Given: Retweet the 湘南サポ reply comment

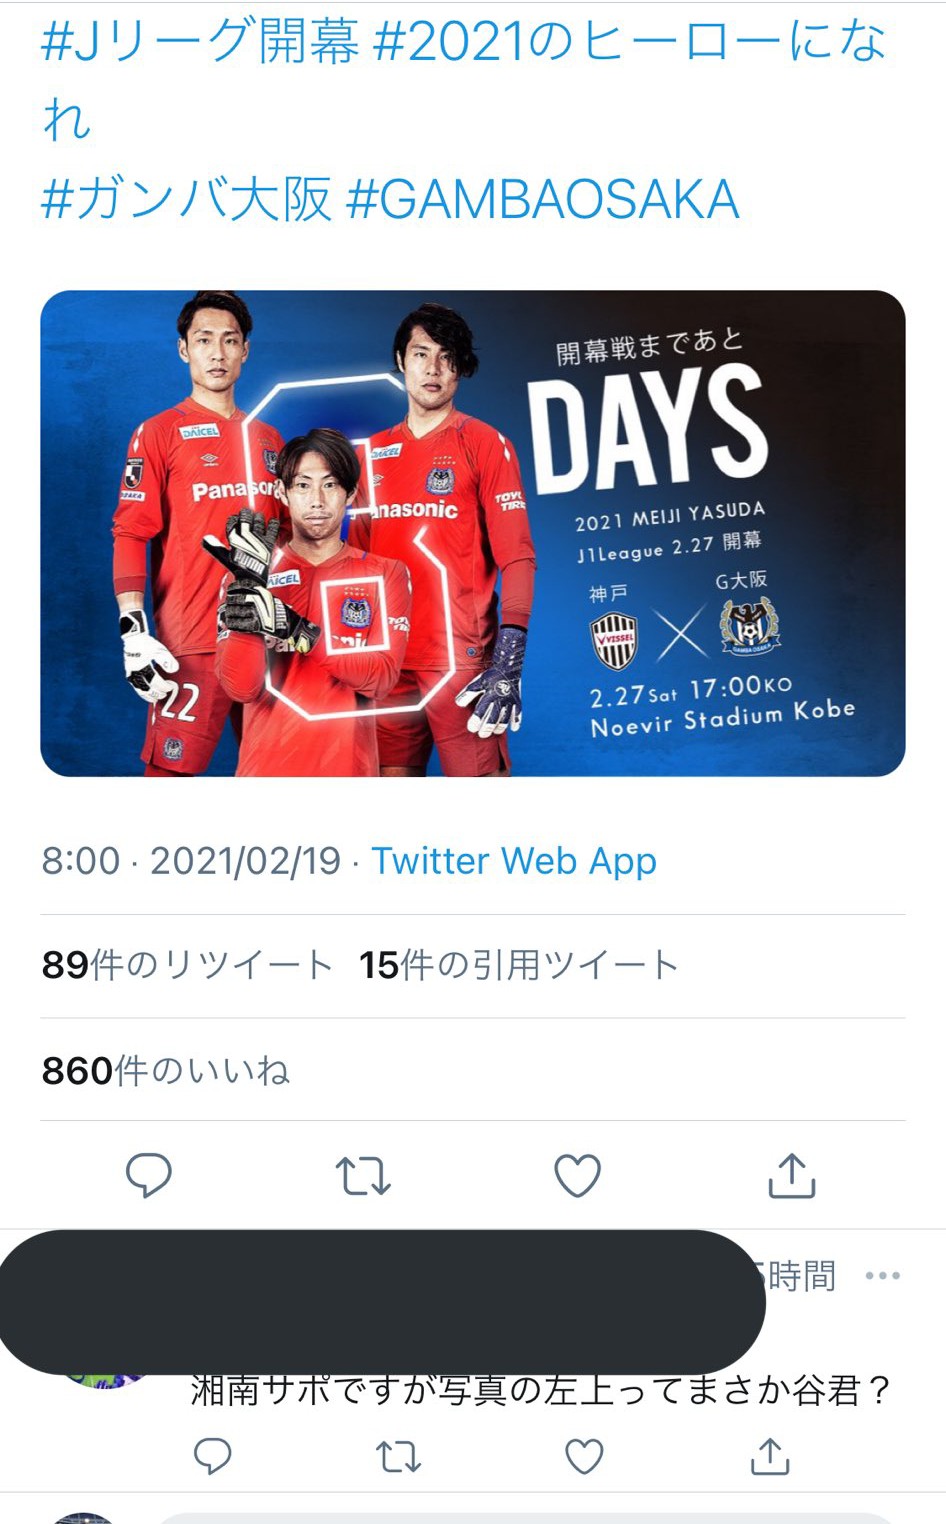Looking at the screenshot, I should click(x=398, y=1457).
